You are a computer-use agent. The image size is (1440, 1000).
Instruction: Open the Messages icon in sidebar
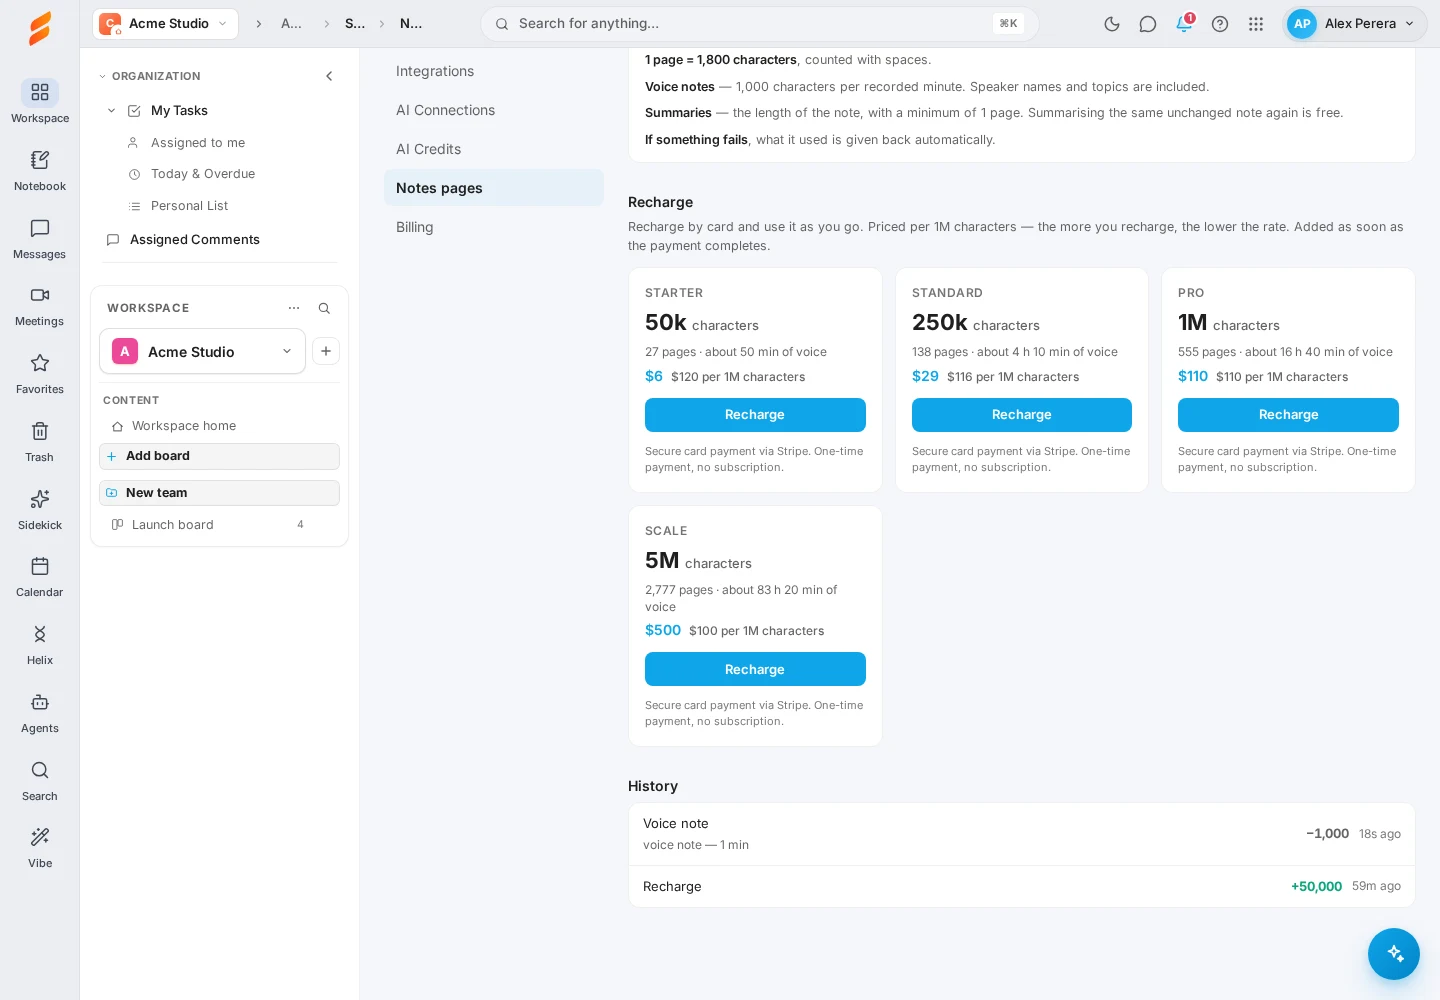40,238
